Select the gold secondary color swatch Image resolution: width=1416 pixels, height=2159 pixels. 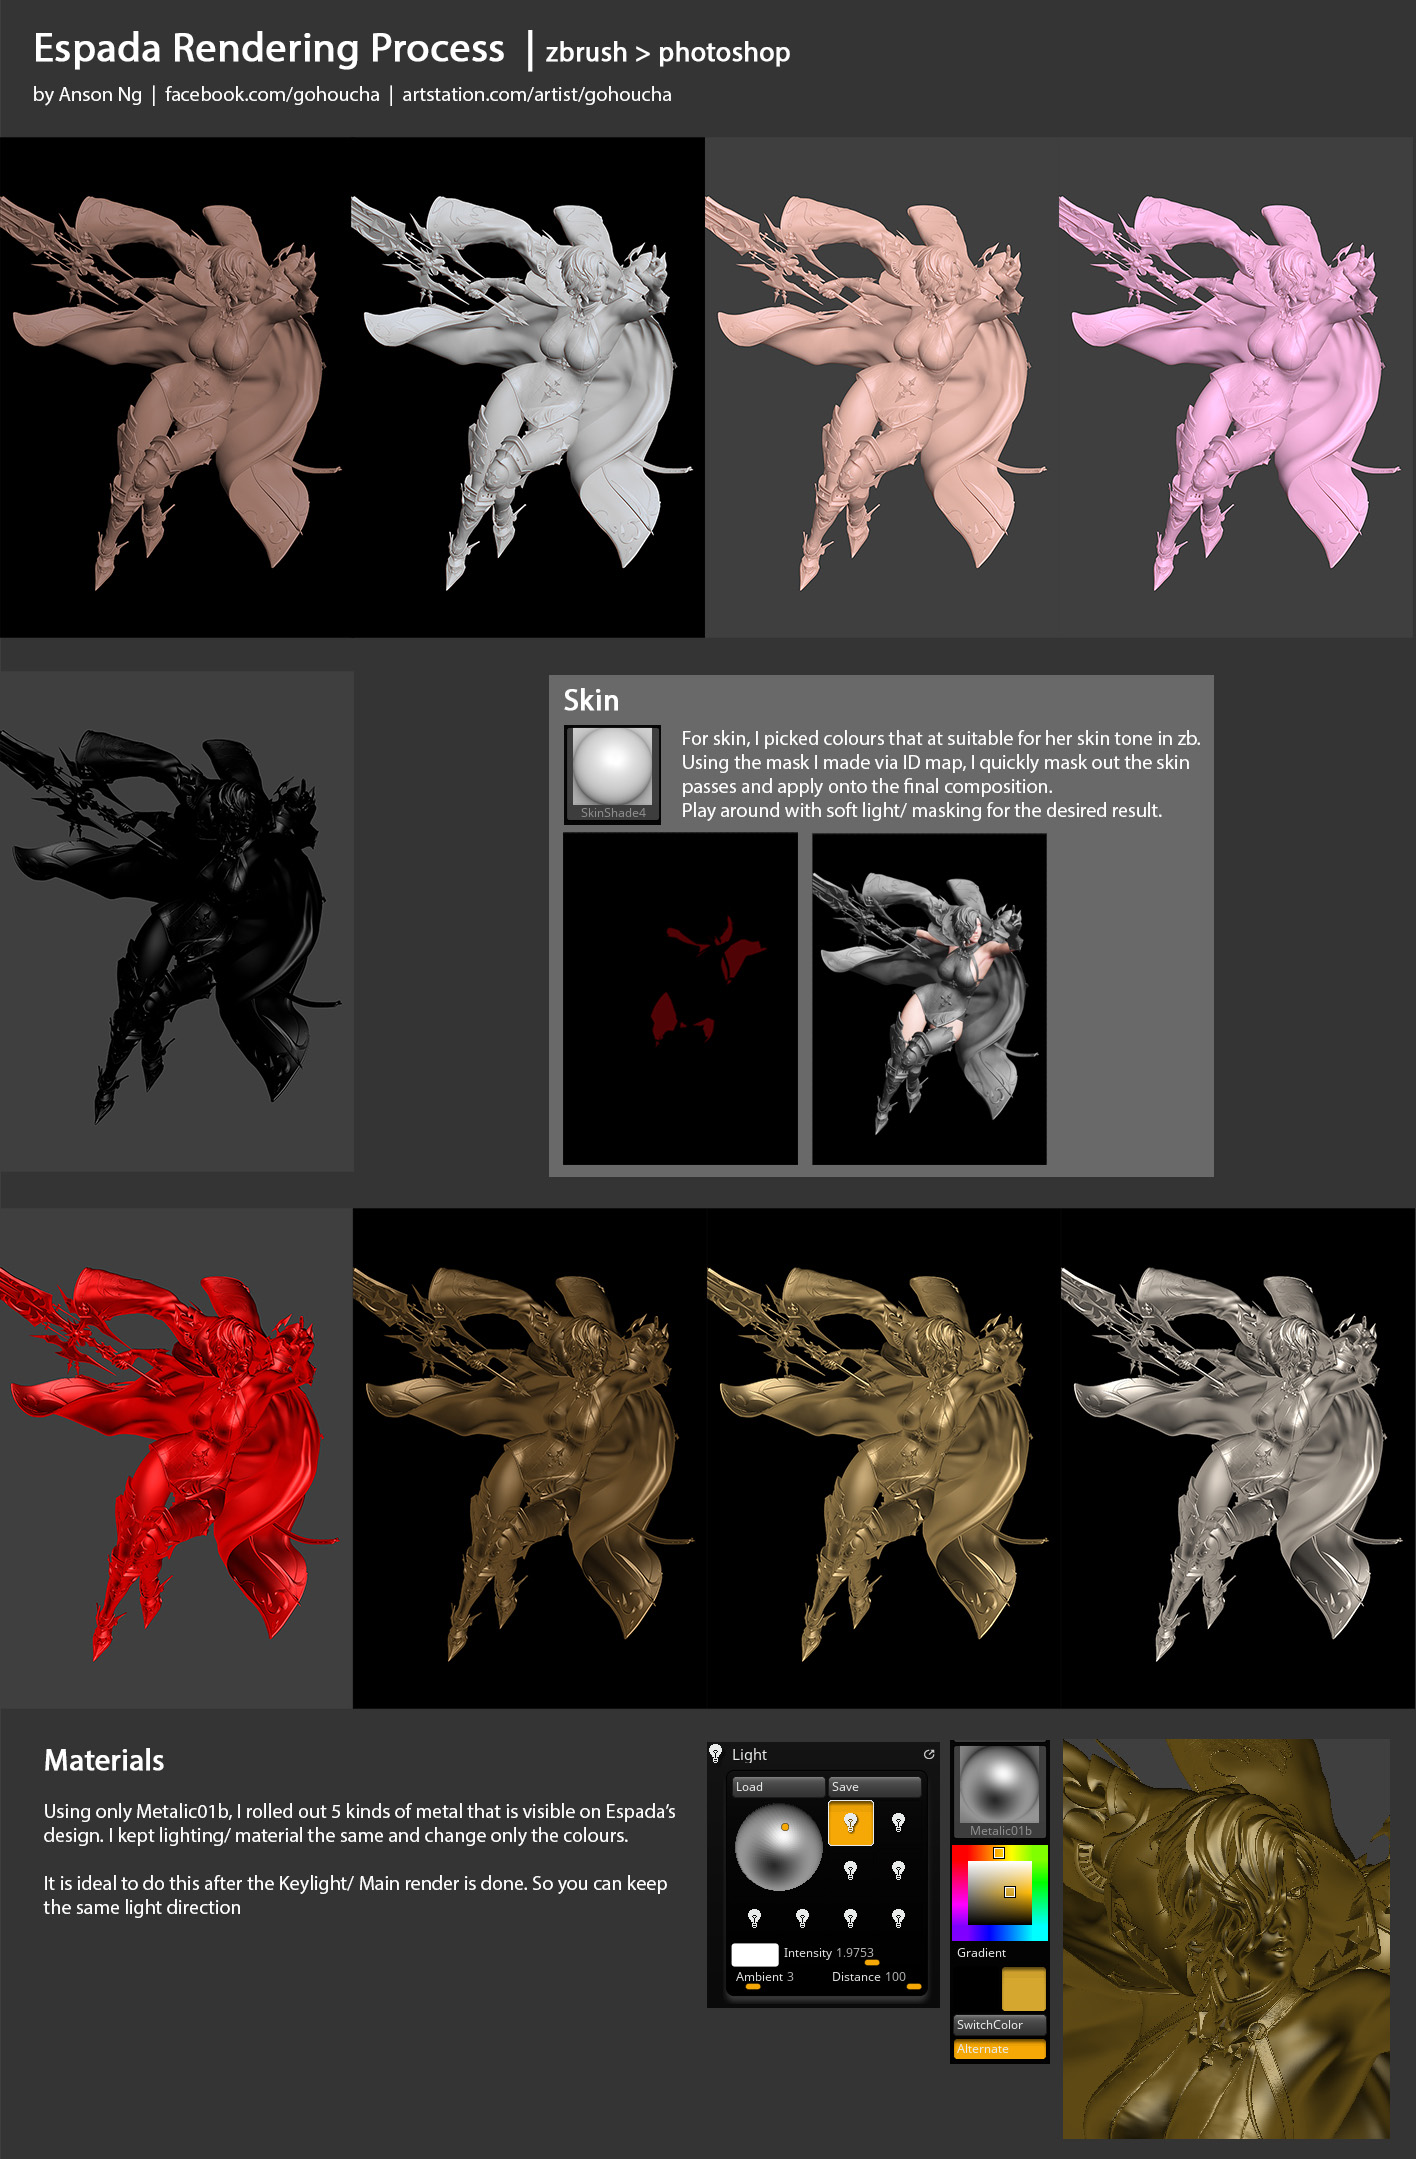tap(1023, 1989)
